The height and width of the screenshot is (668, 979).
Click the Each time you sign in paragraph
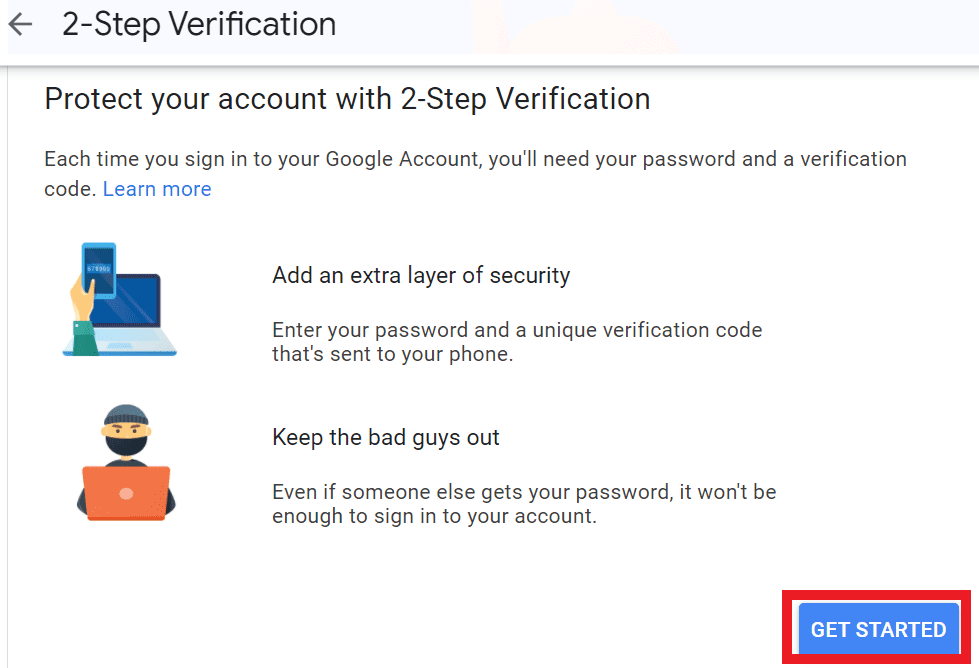[x=475, y=174]
